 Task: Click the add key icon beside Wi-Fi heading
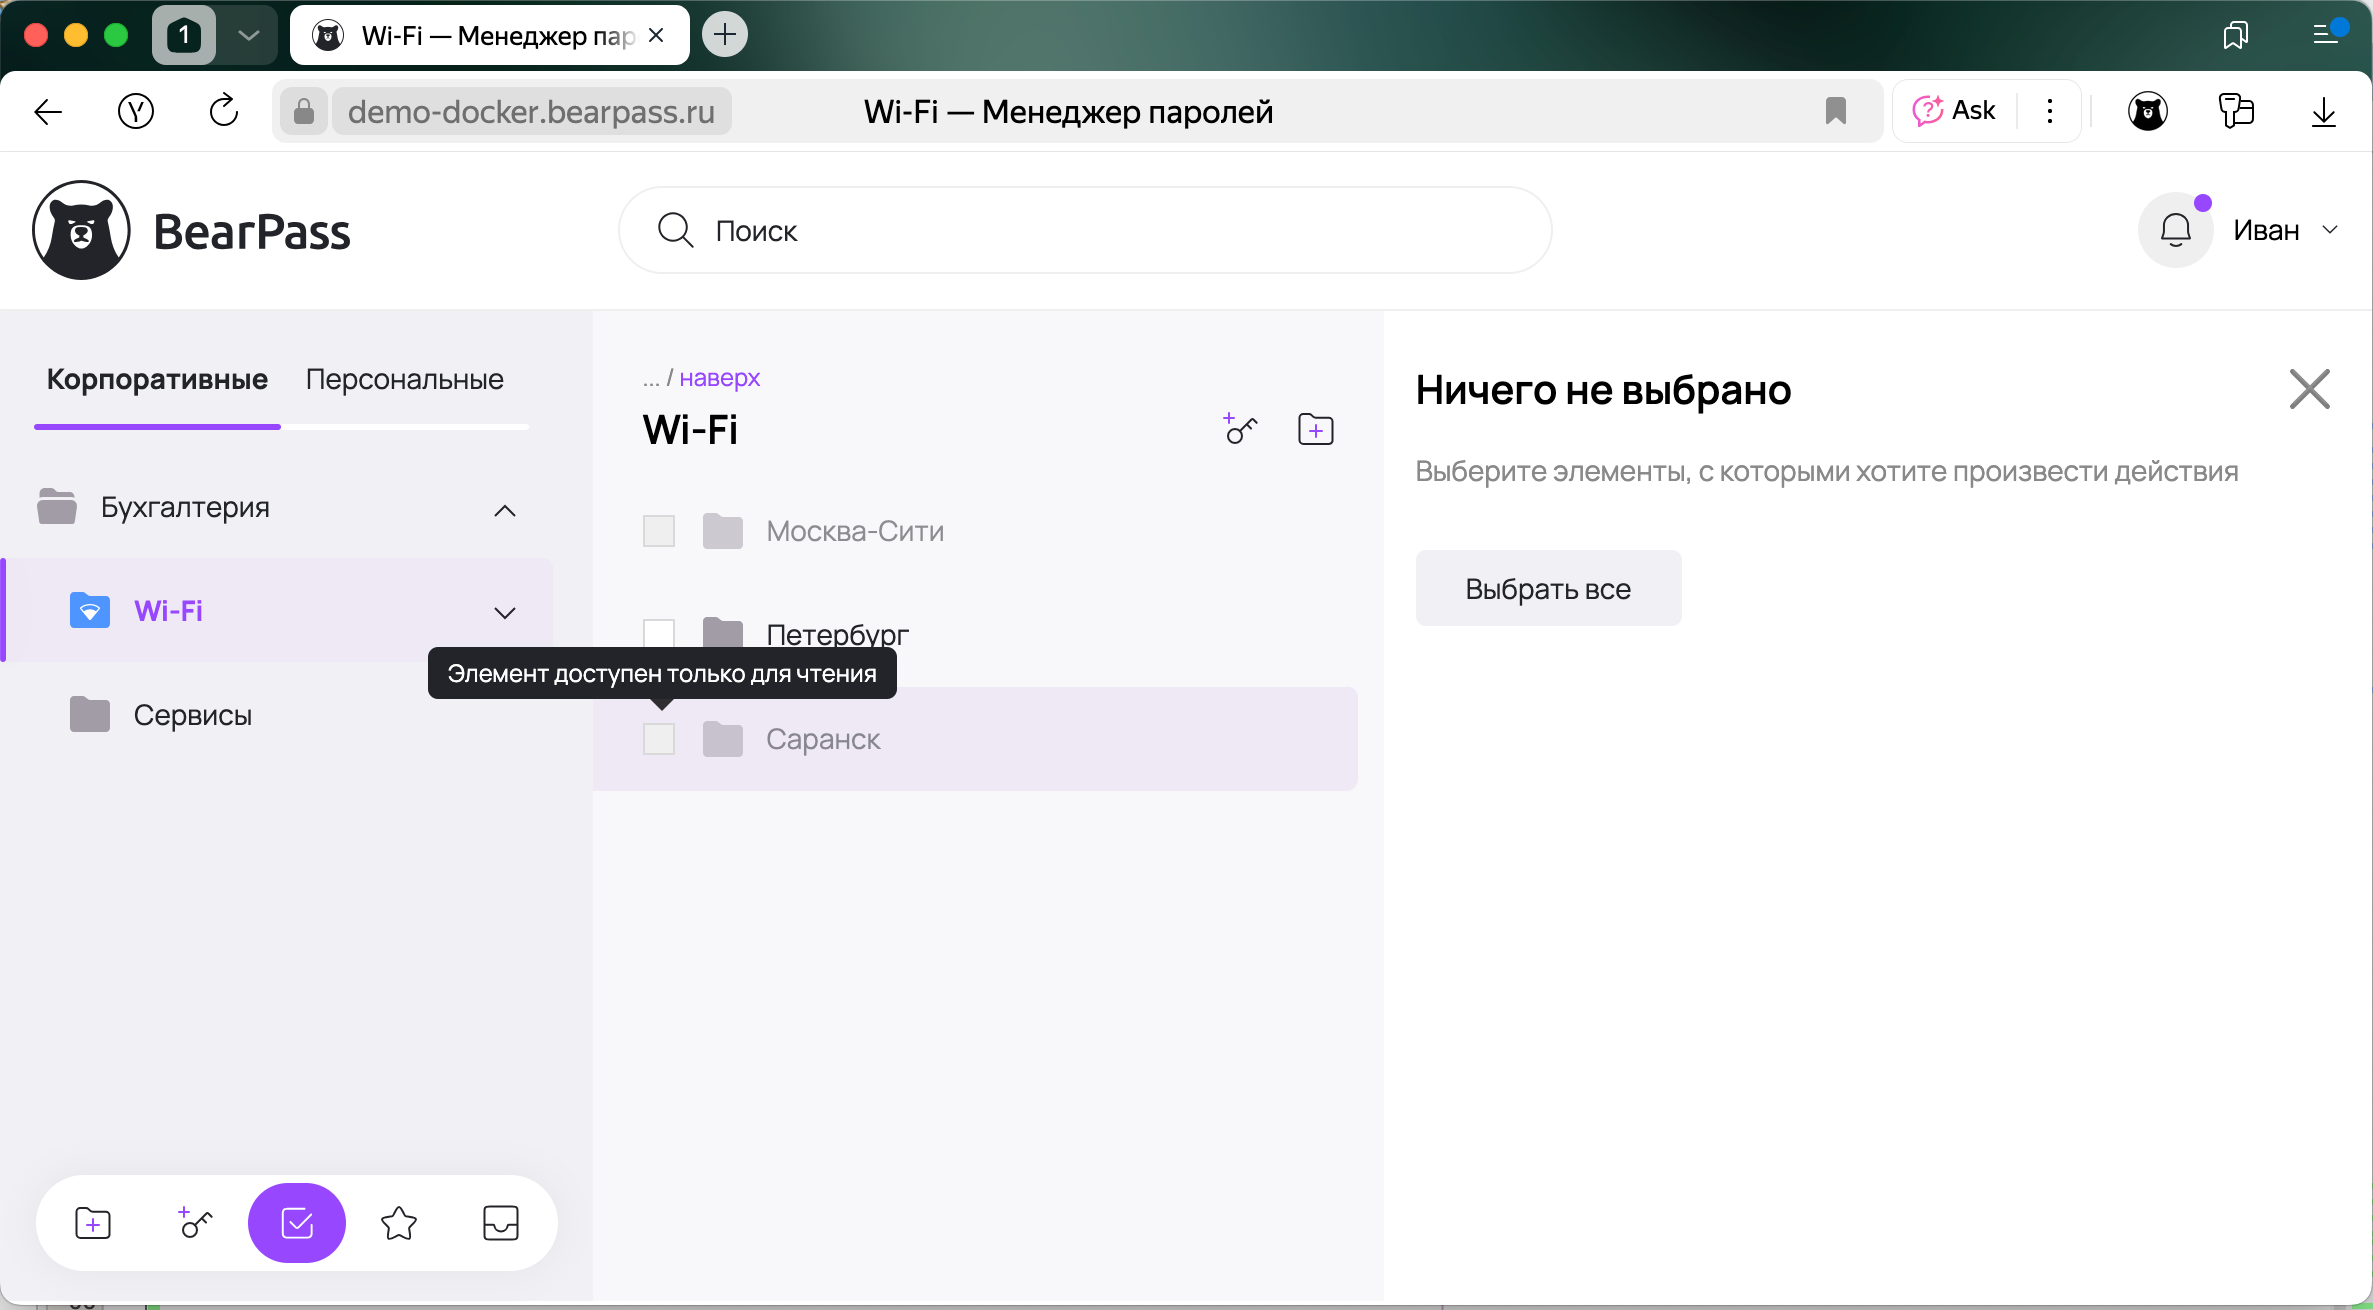[x=1240, y=429]
